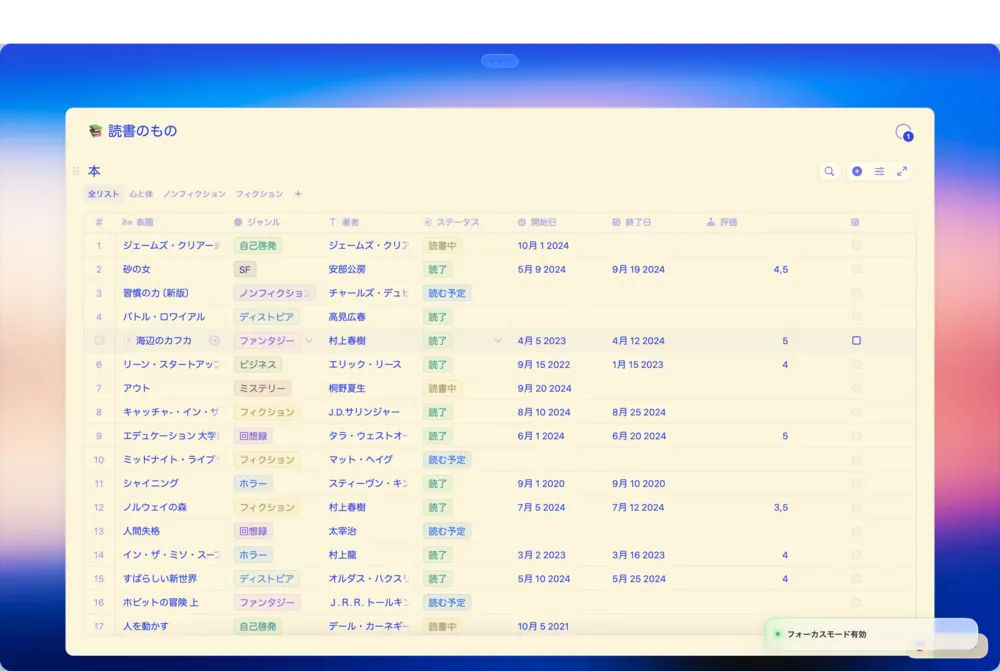Select the title cell 砂の女
Viewport: 1000px width, 671px height.
(x=137, y=269)
